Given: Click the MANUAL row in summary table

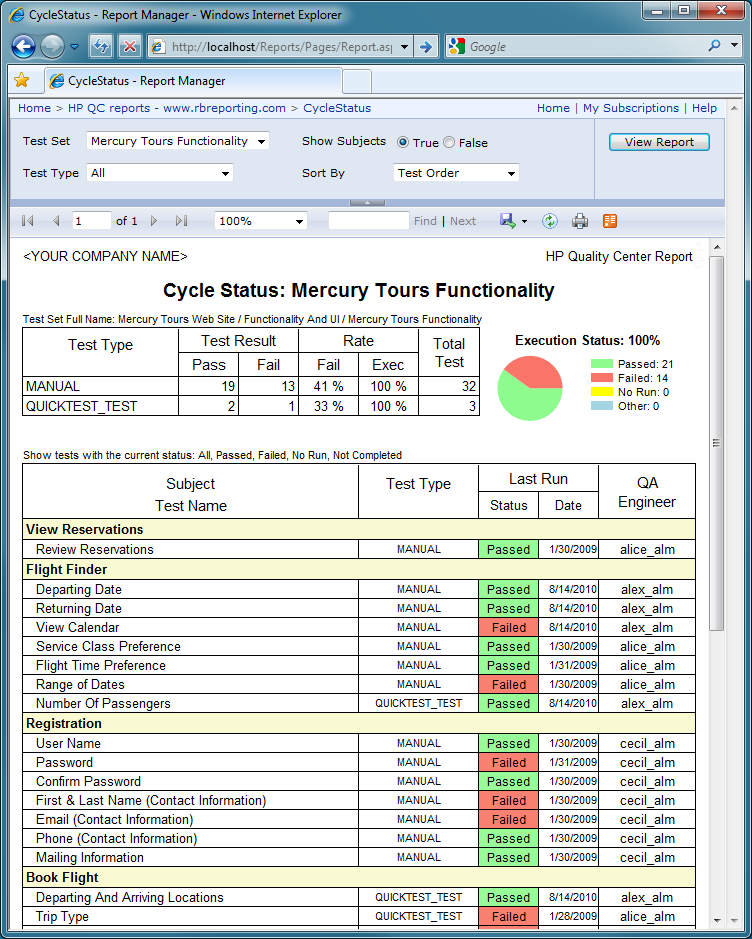Looking at the screenshot, I should 251,386.
